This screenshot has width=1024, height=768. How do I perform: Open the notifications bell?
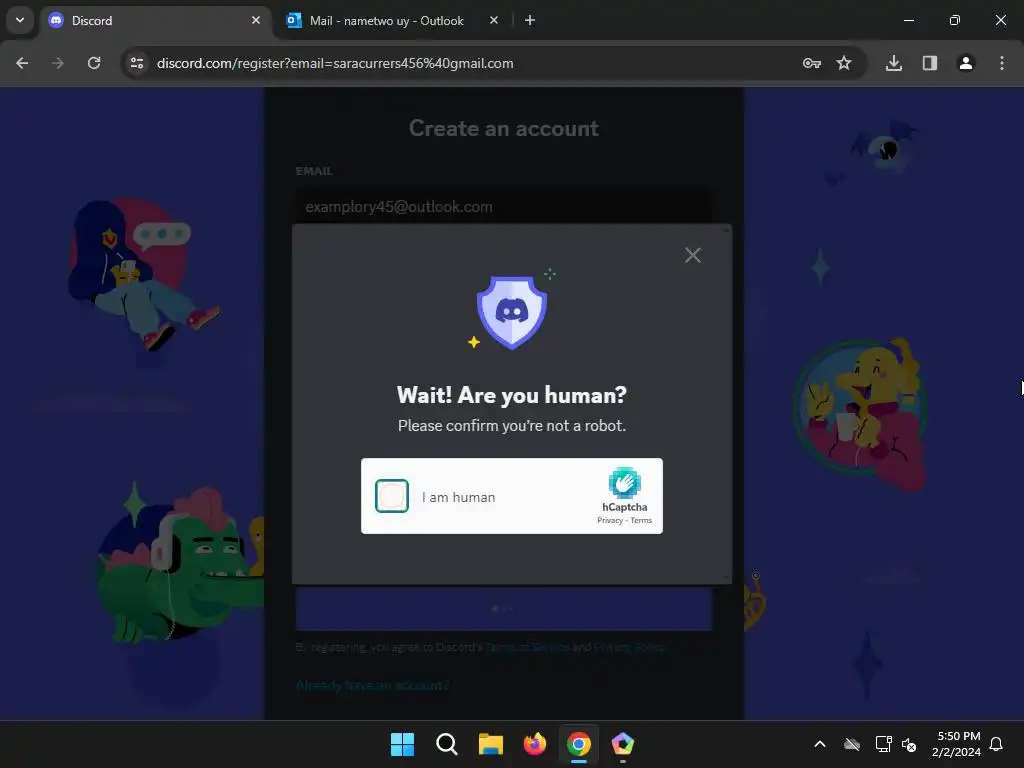996,744
